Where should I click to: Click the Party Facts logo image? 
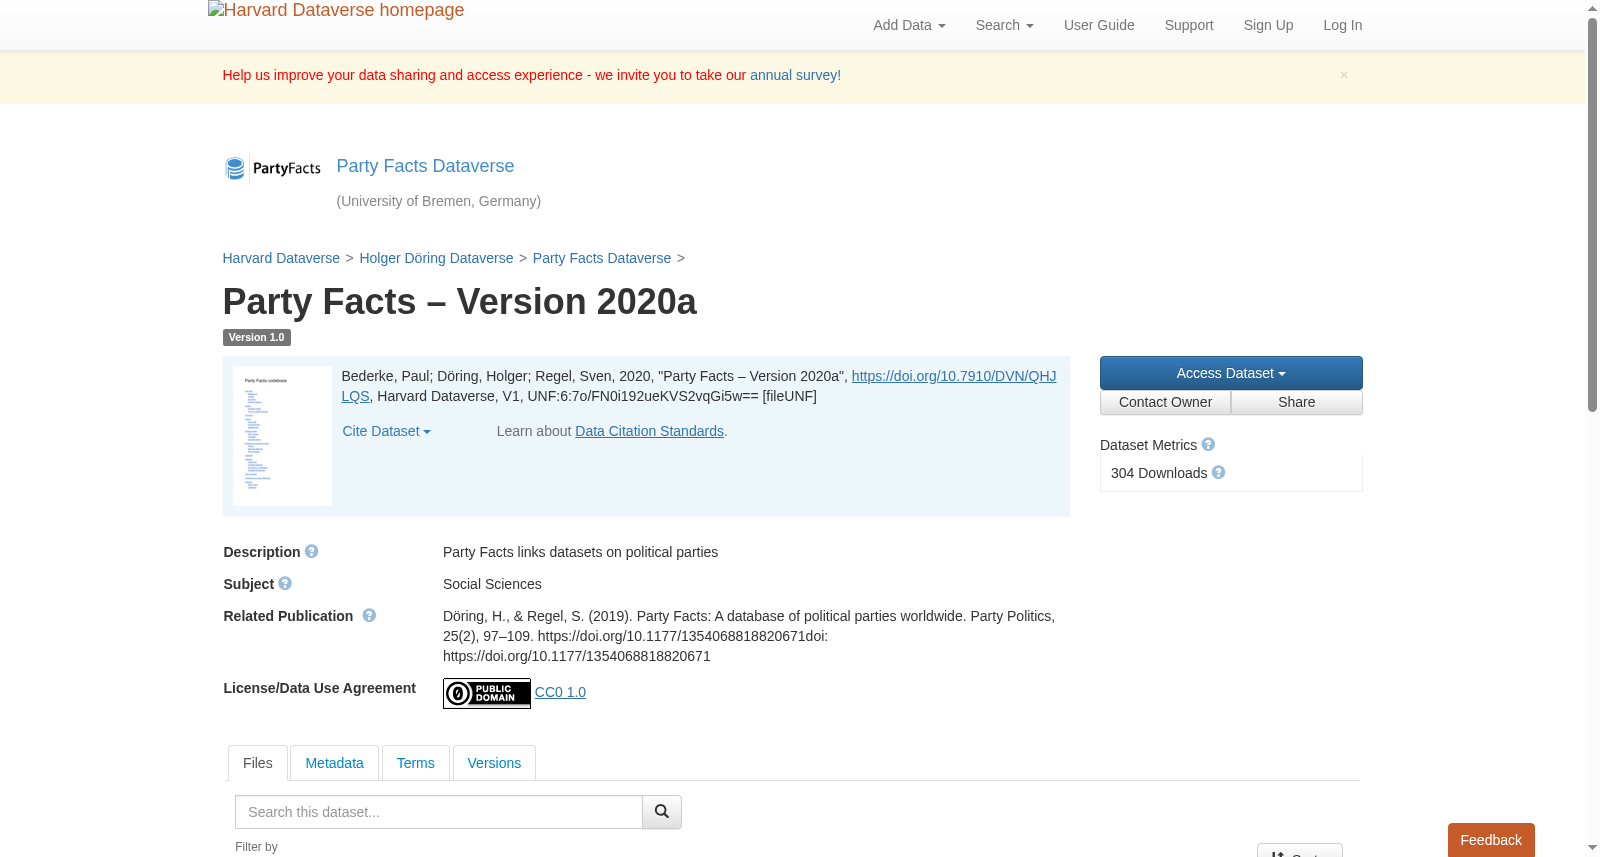(x=272, y=169)
